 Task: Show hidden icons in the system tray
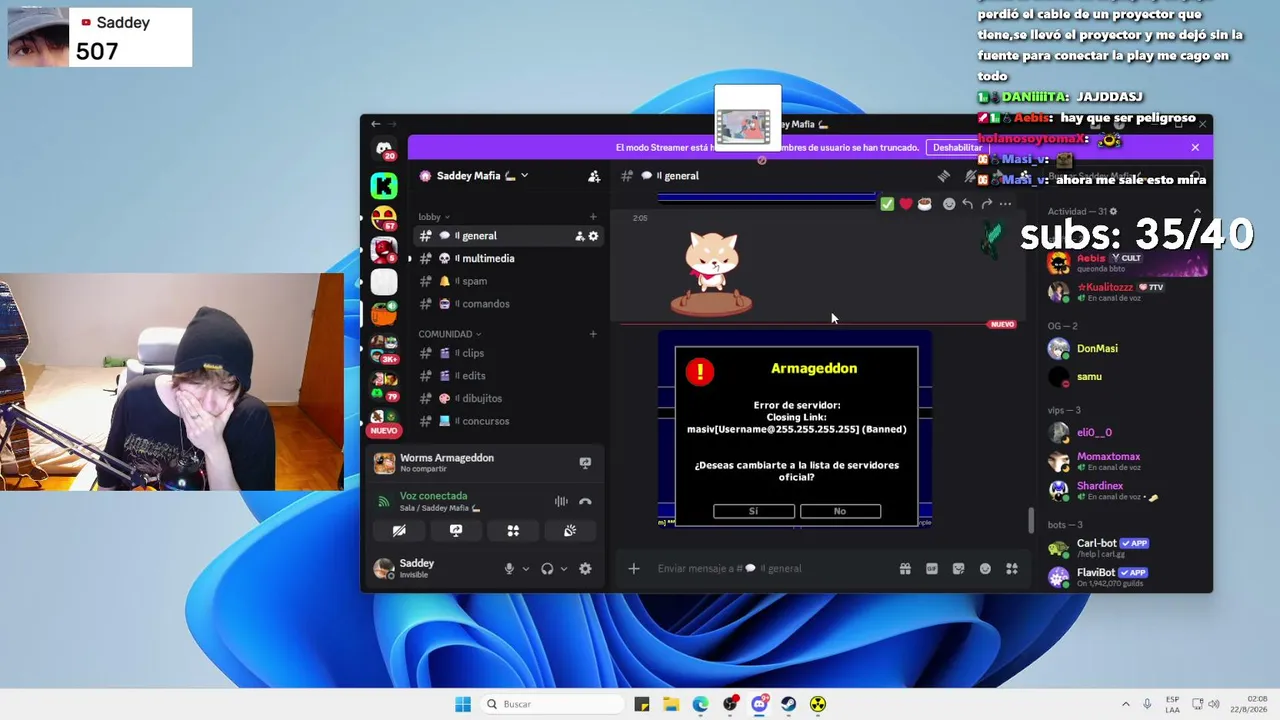point(1125,704)
